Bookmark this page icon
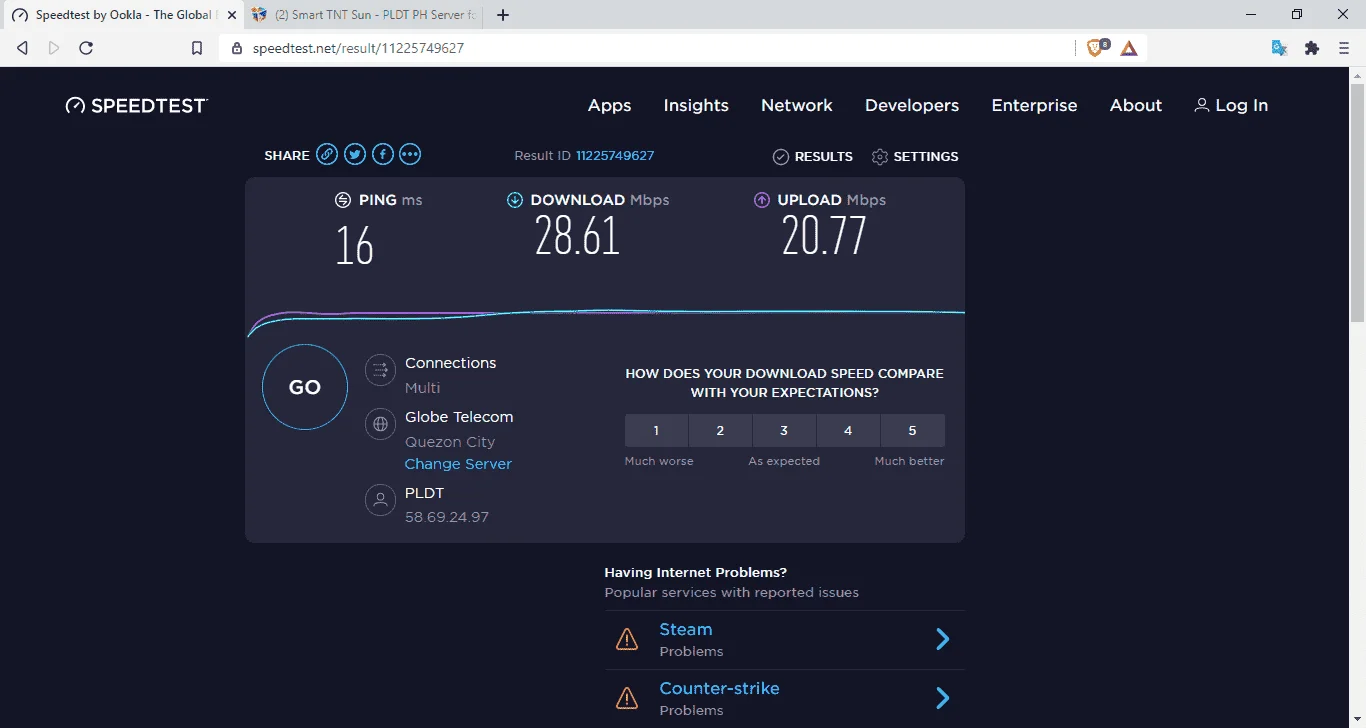Screen dimensions: 1366x728 (x=197, y=47)
